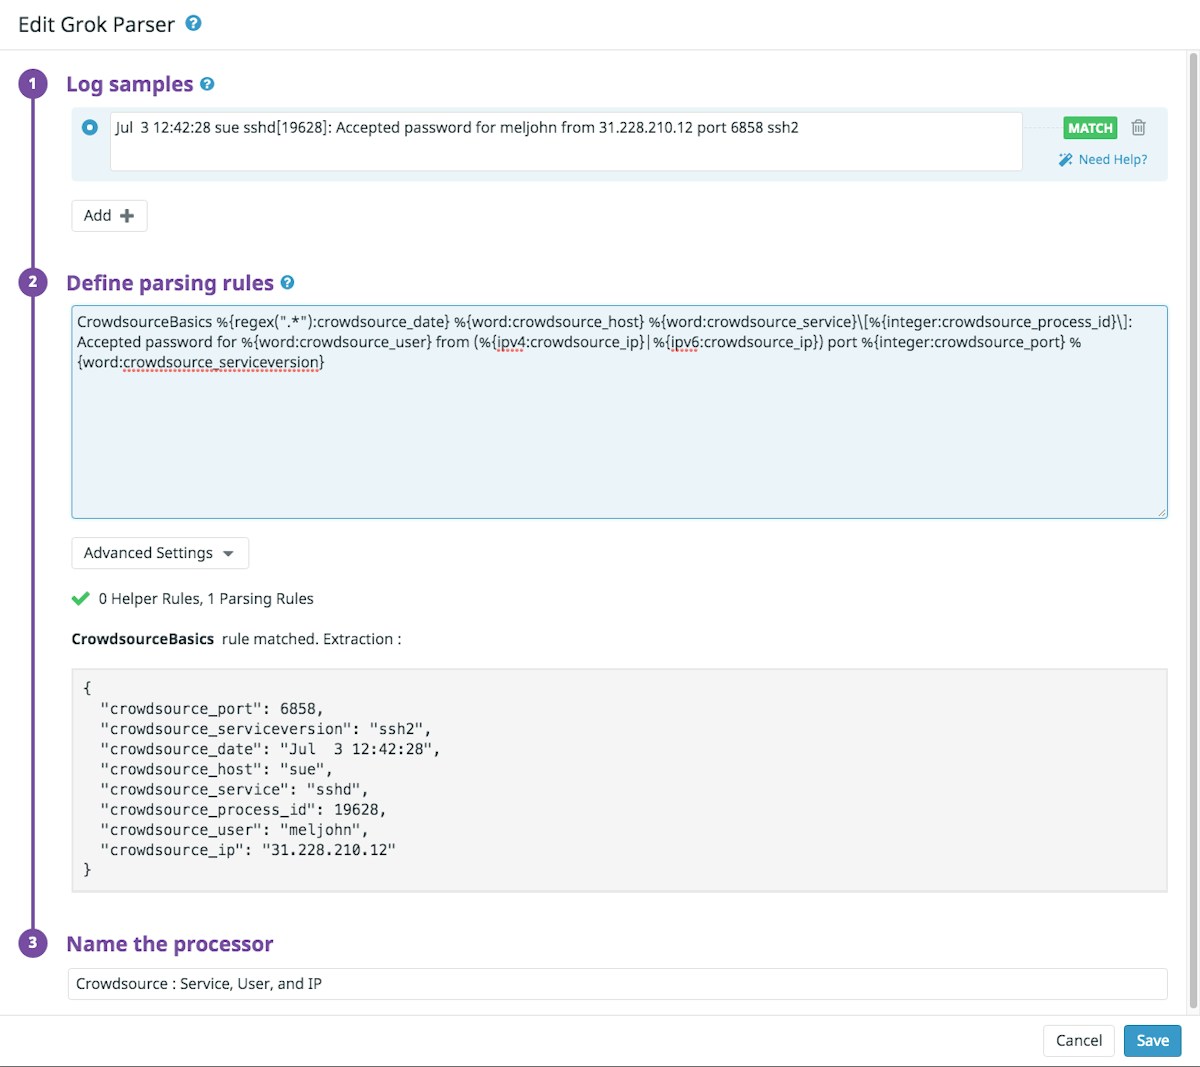This screenshot has width=1200, height=1067.
Task: Click help icon next to Log samples
Action: [207, 84]
